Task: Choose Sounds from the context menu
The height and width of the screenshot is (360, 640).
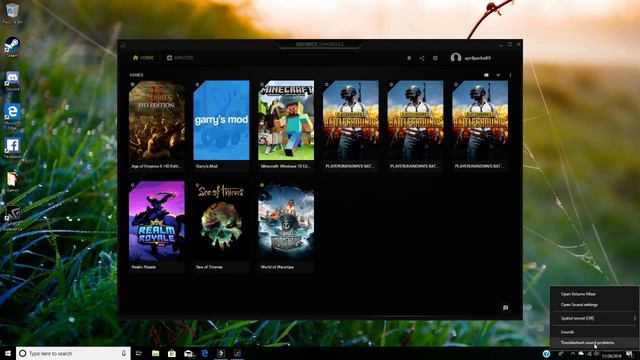Action: 594,332
